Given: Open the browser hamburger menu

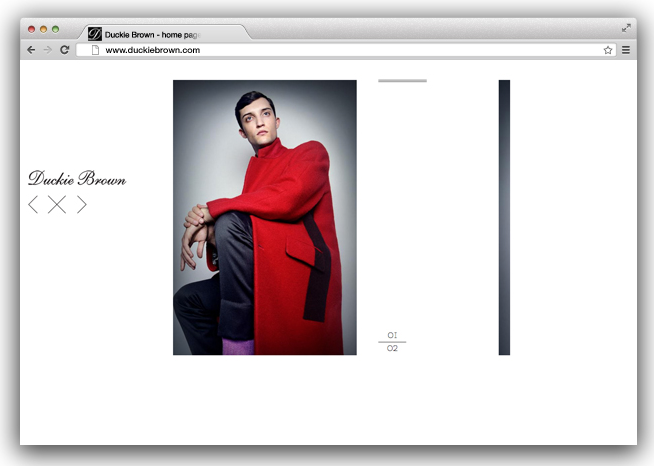Looking at the screenshot, I should (626, 50).
